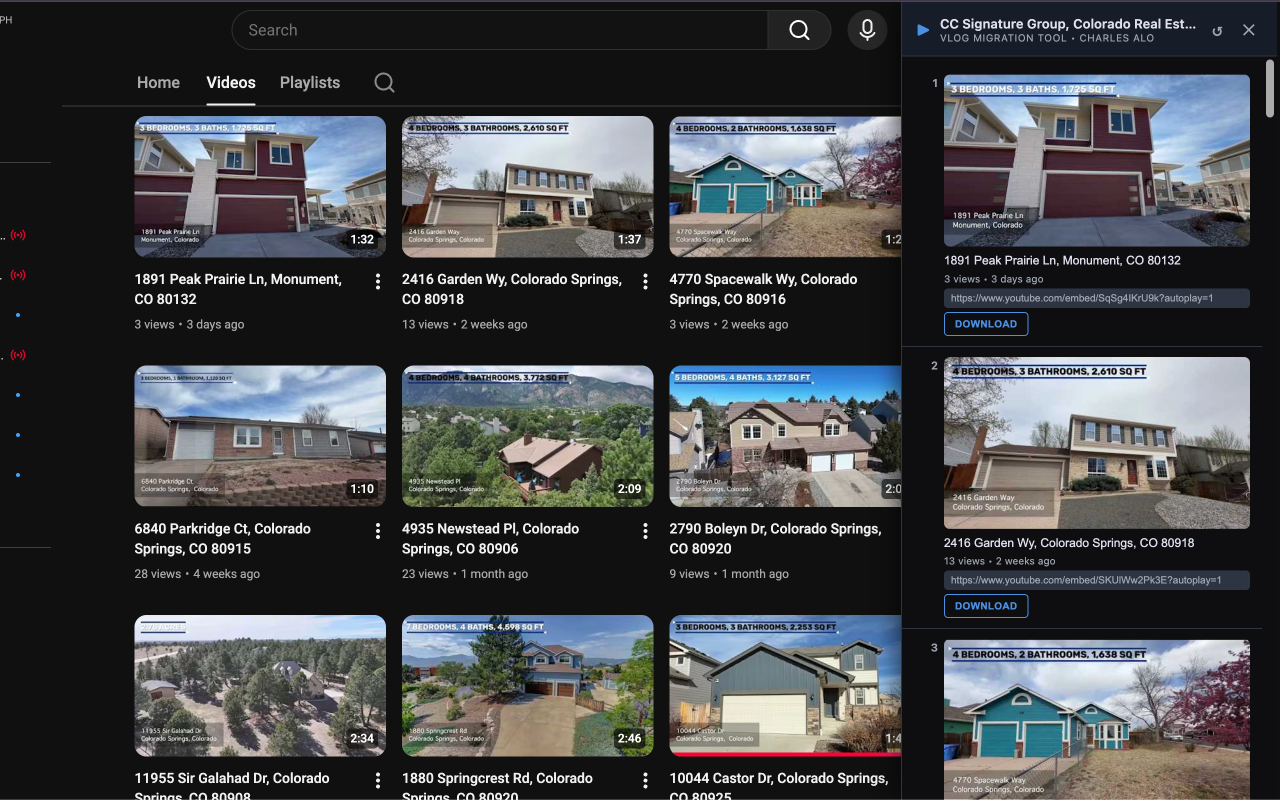This screenshot has height=800, width=1280.
Task: Open title link 6840 Parkridge Ct, Colorado Springs
Action: point(223,538)
